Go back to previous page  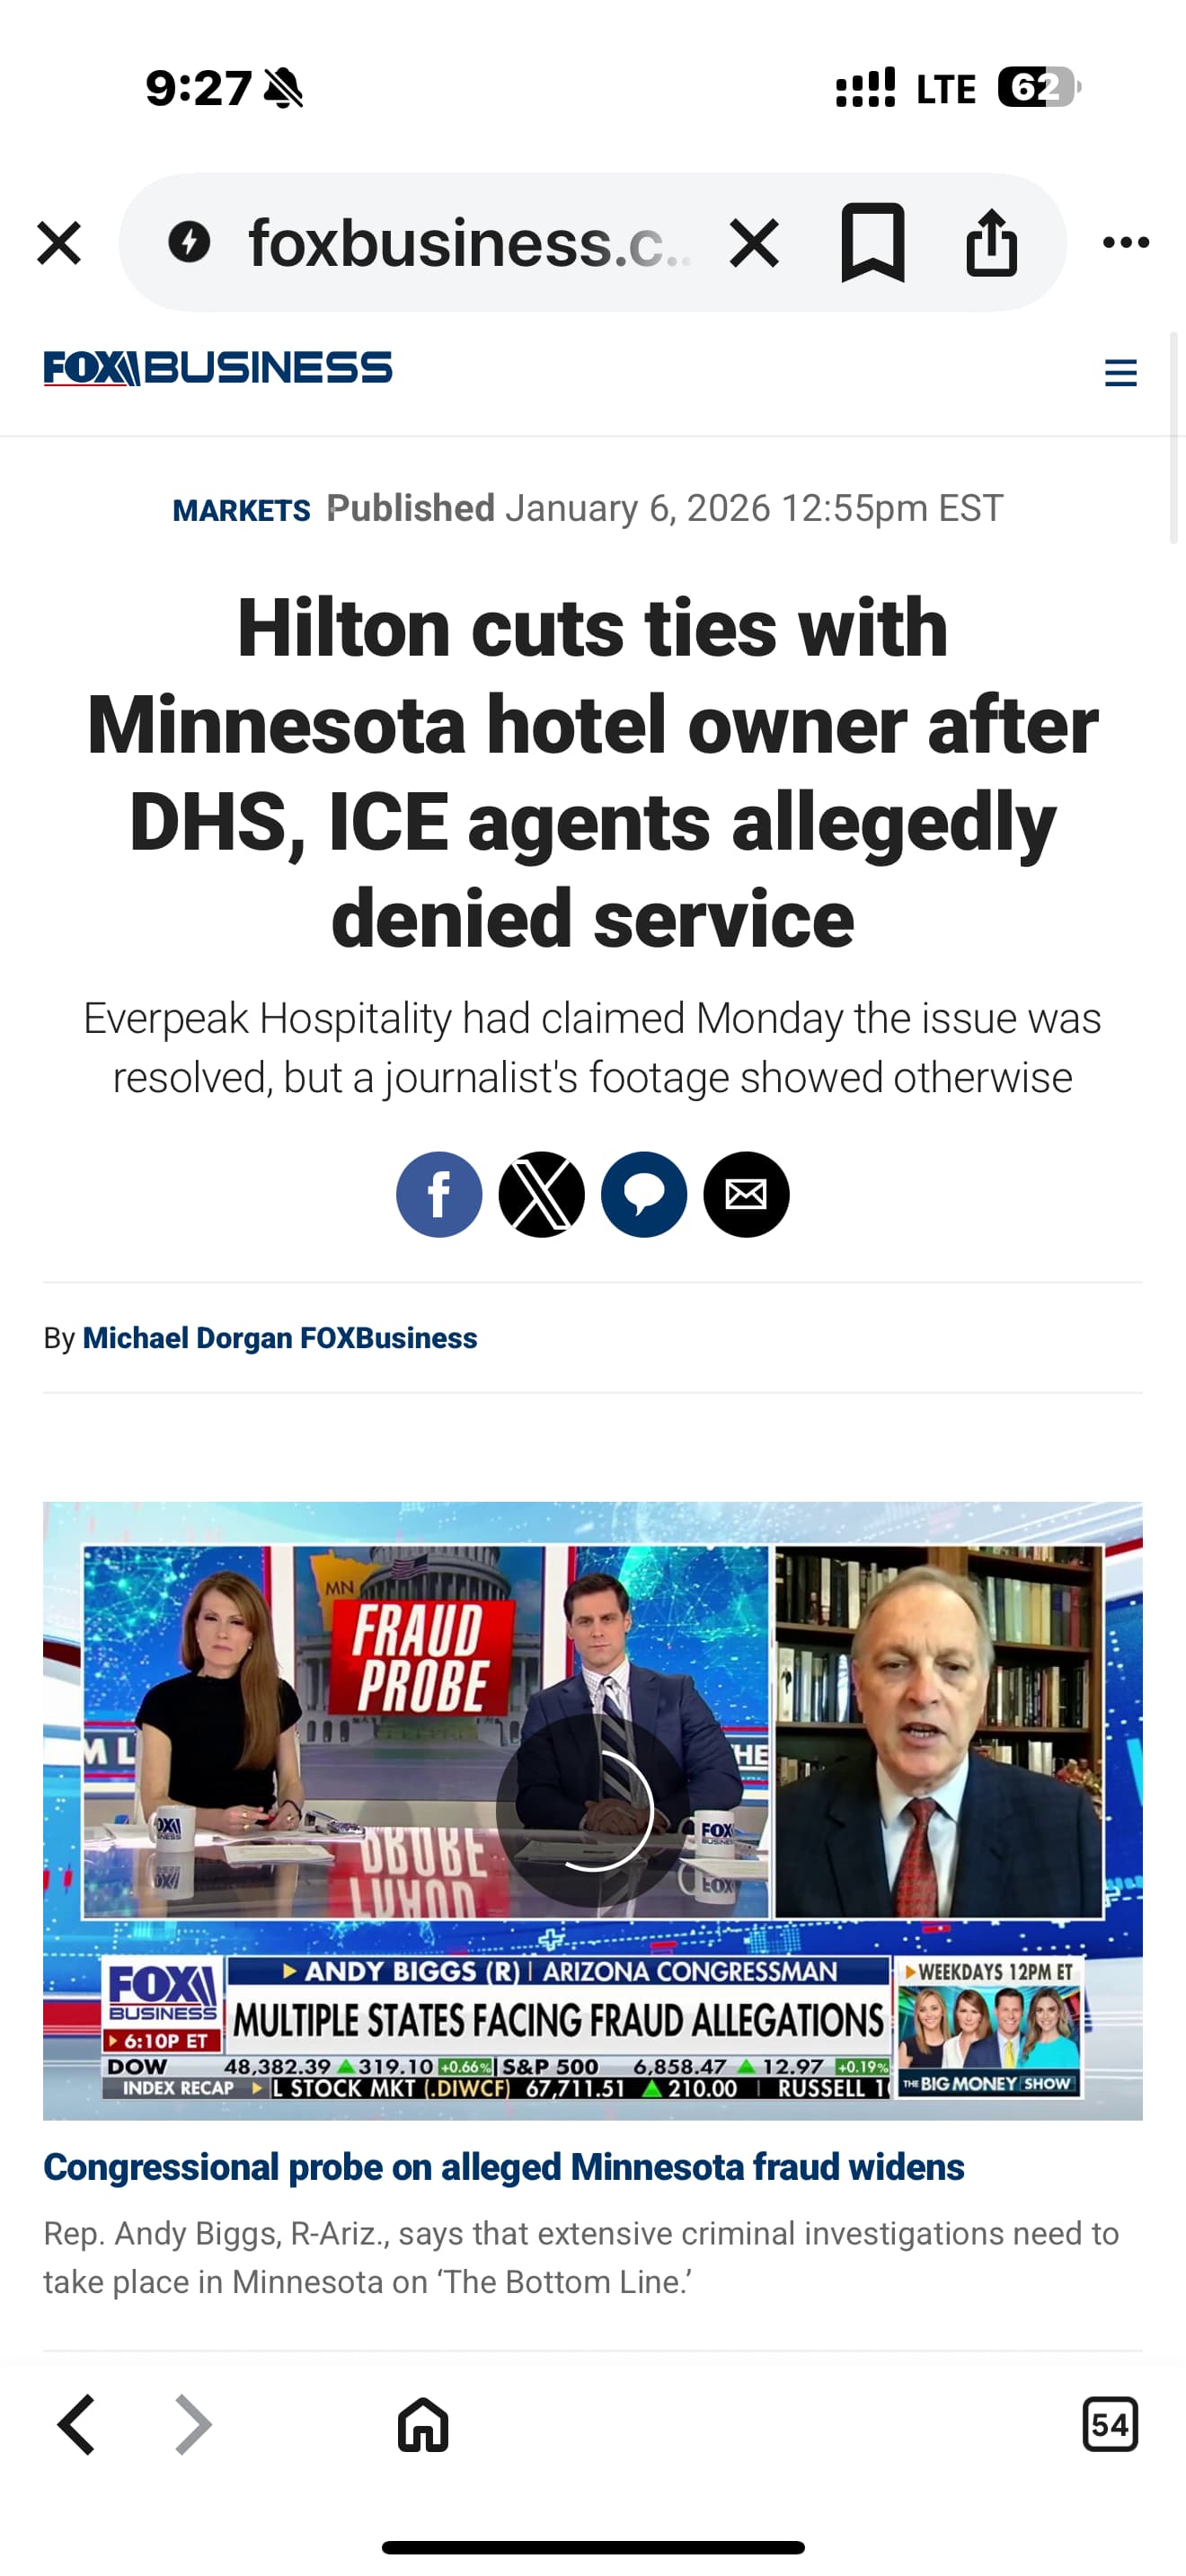77,2424
